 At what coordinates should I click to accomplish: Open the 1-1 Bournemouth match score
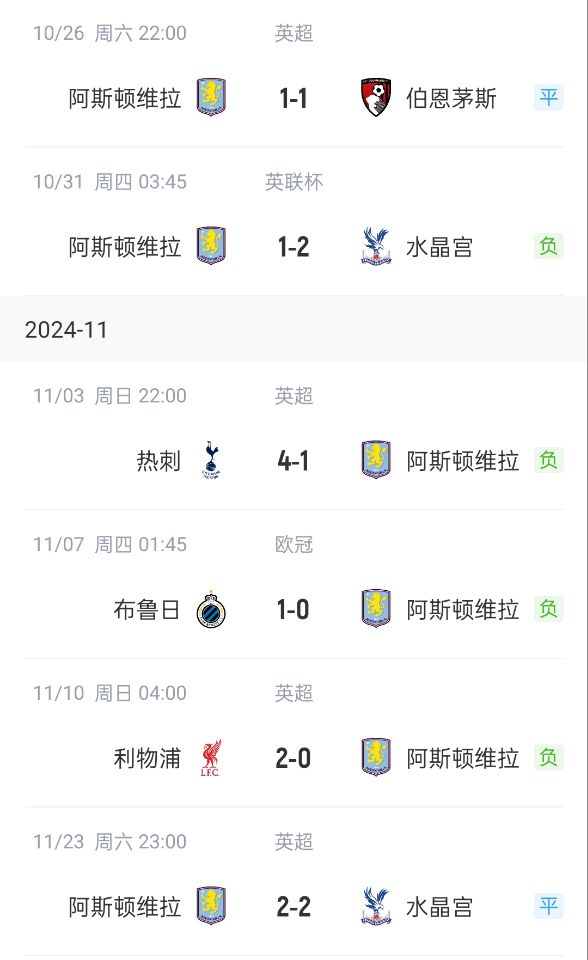(x=293, y=98)
